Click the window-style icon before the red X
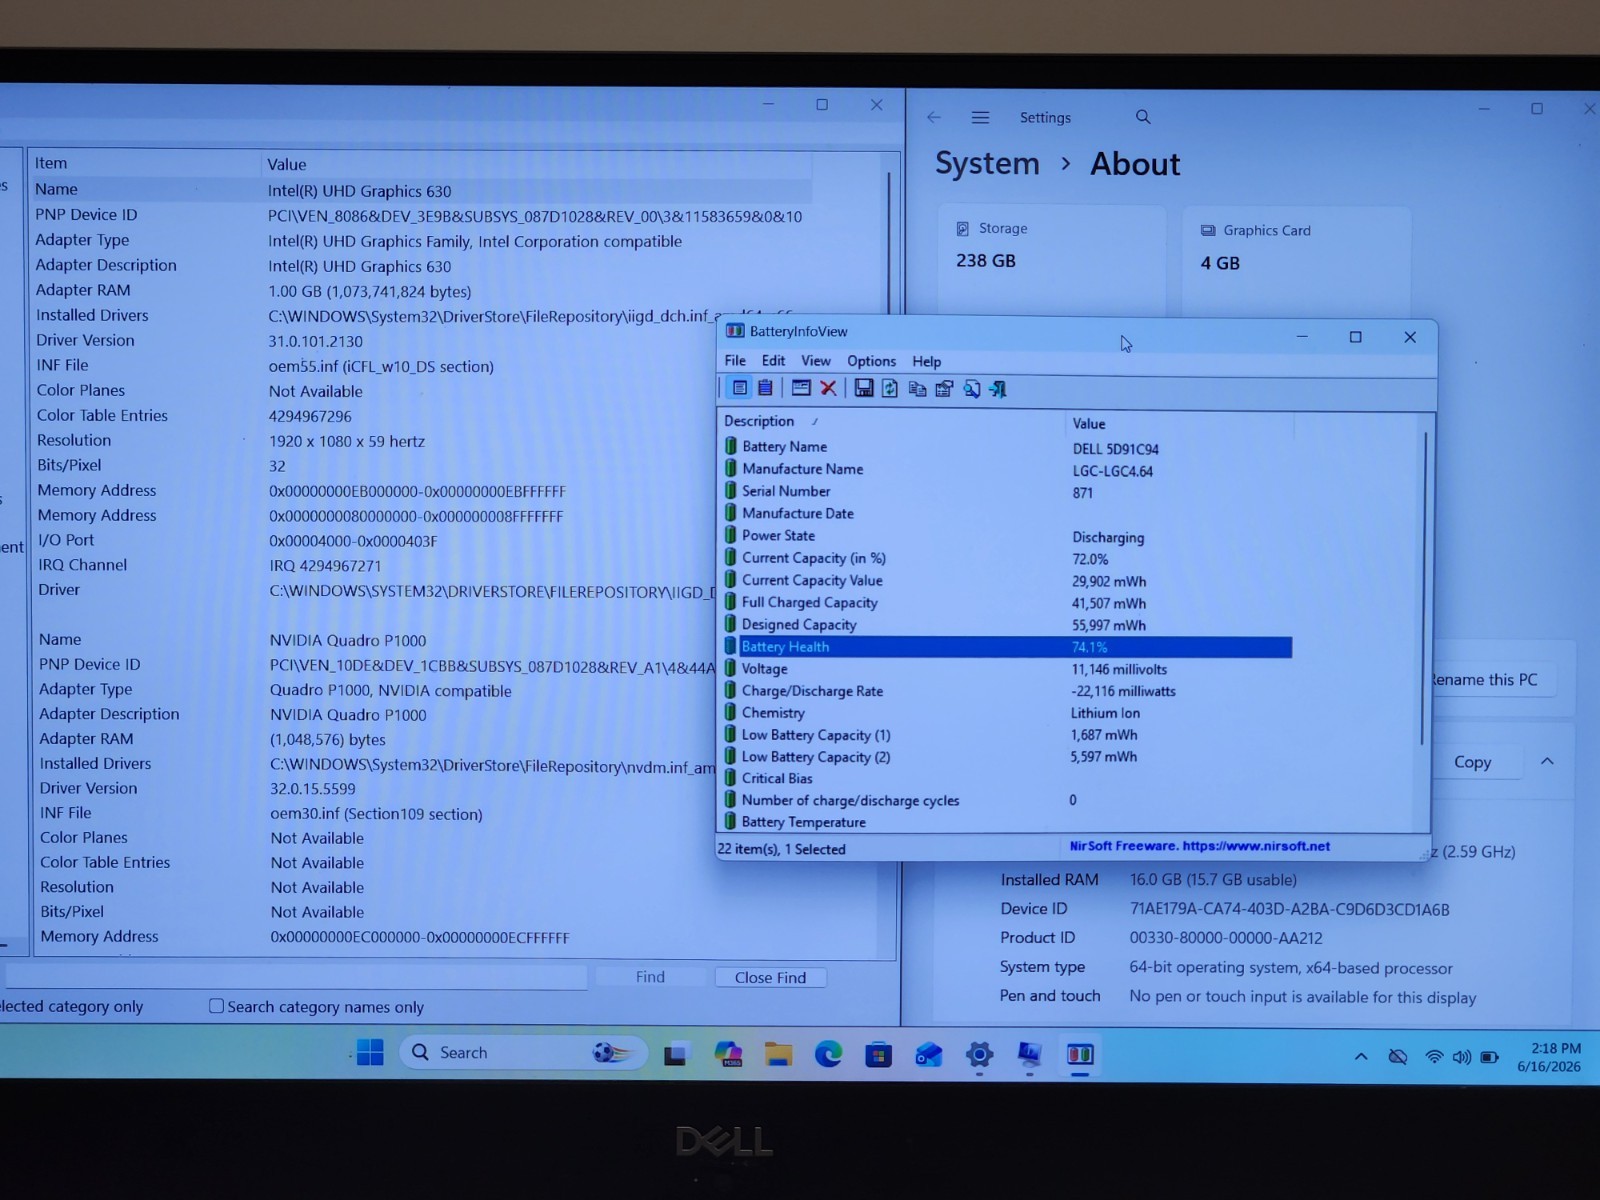Image resolution: width=1600 pixels, height=1200 pixels. click(x=801, y=388)
